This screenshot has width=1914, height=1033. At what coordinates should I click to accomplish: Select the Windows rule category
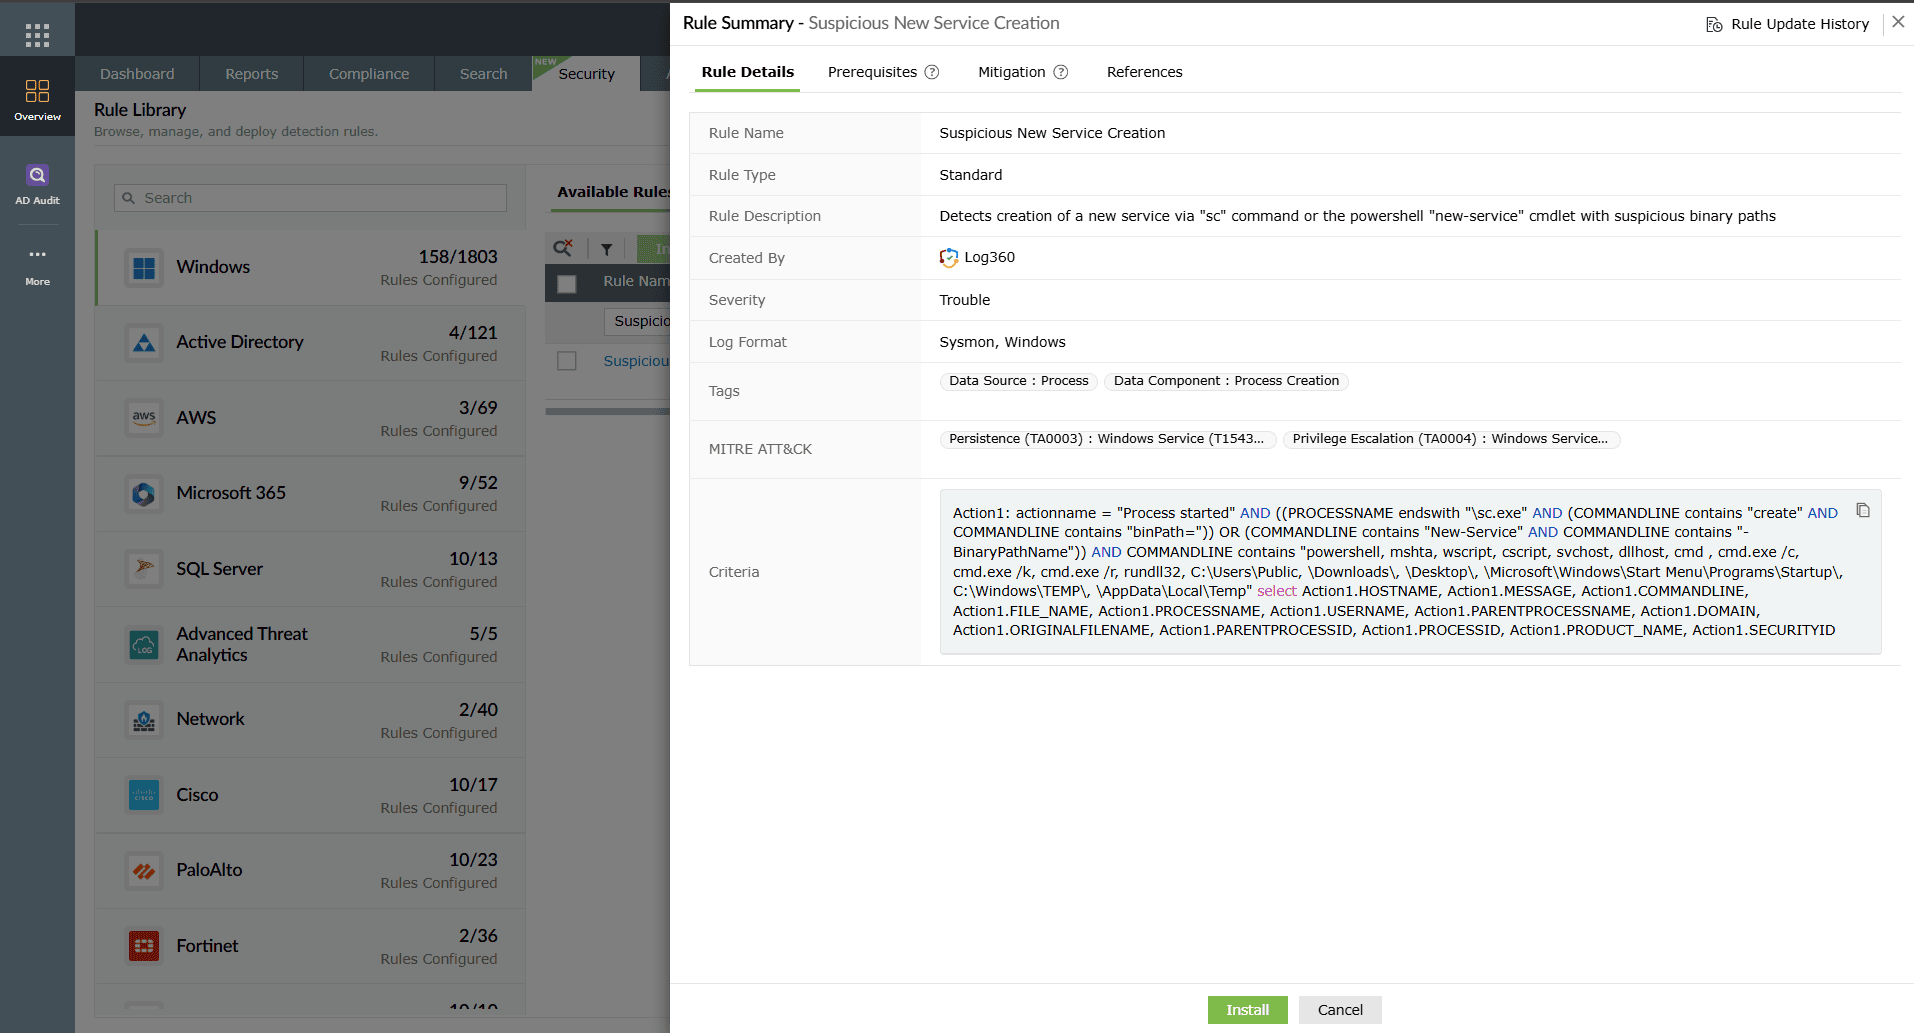pos(310,268)
